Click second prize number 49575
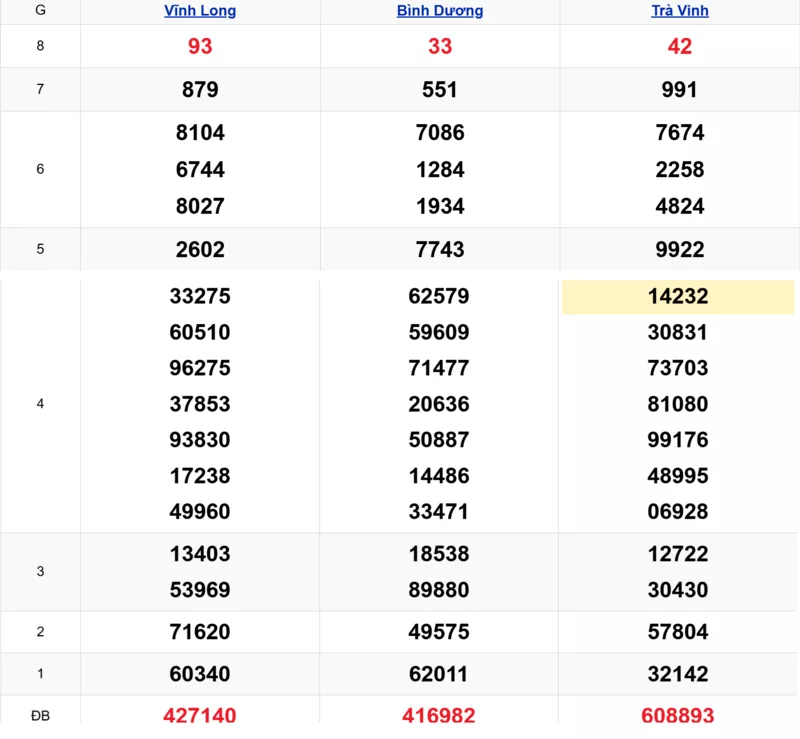 pyautogui.click(x=439, y=632)
